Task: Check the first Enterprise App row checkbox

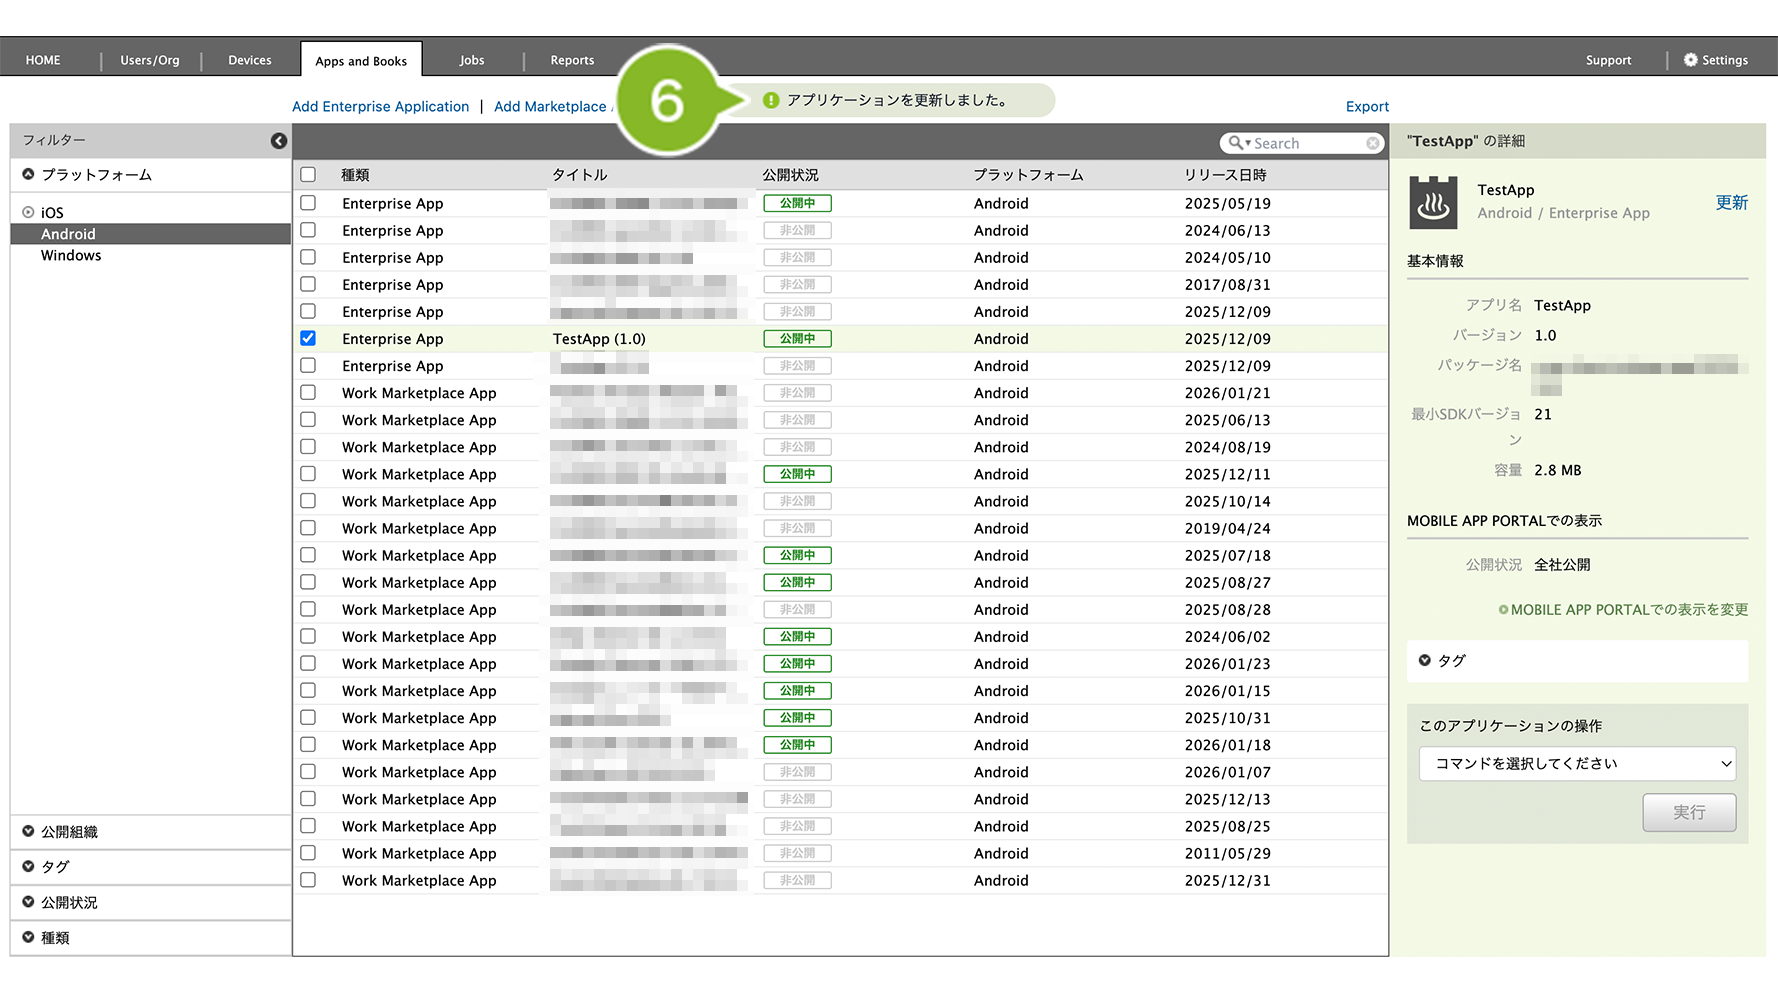Action: pos(308,203)
